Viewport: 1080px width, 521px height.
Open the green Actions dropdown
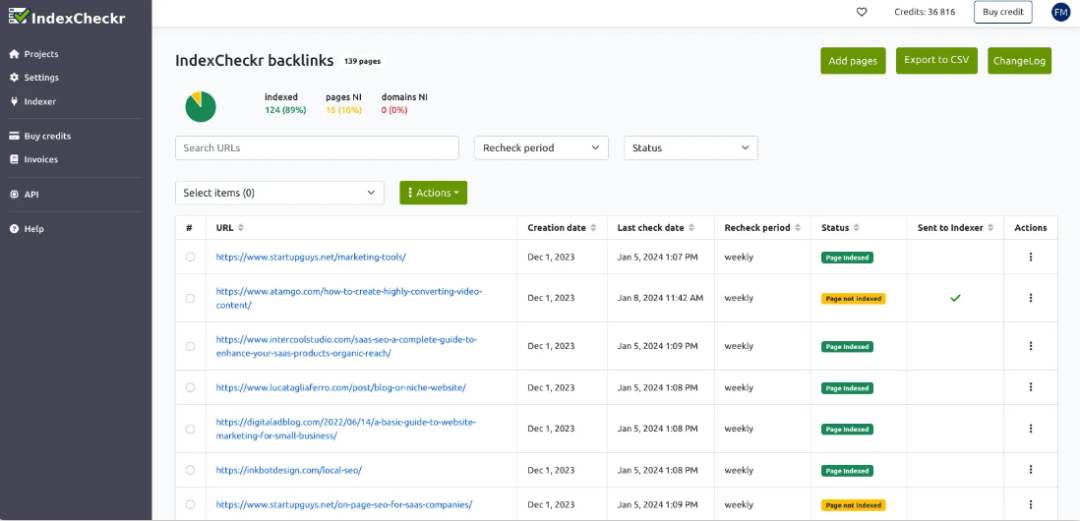pos(433,193)
